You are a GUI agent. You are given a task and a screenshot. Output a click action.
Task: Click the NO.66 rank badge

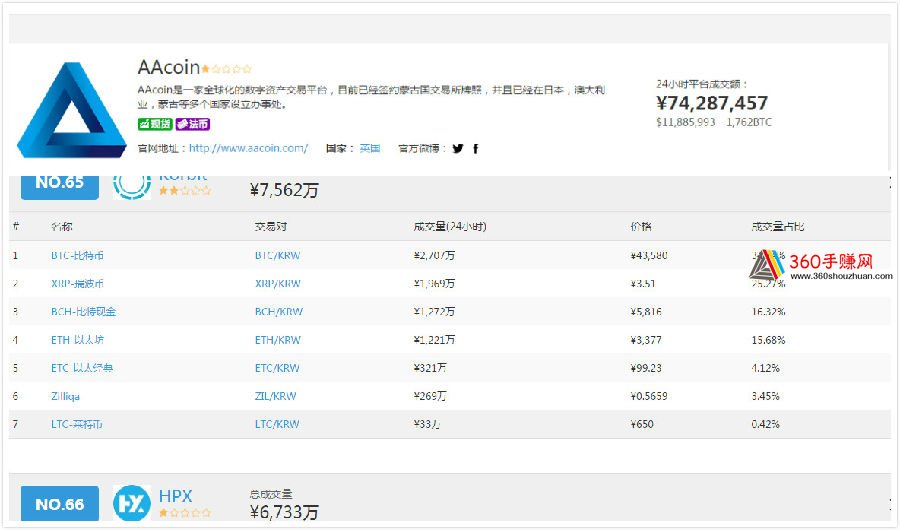(x=60, y=504)
